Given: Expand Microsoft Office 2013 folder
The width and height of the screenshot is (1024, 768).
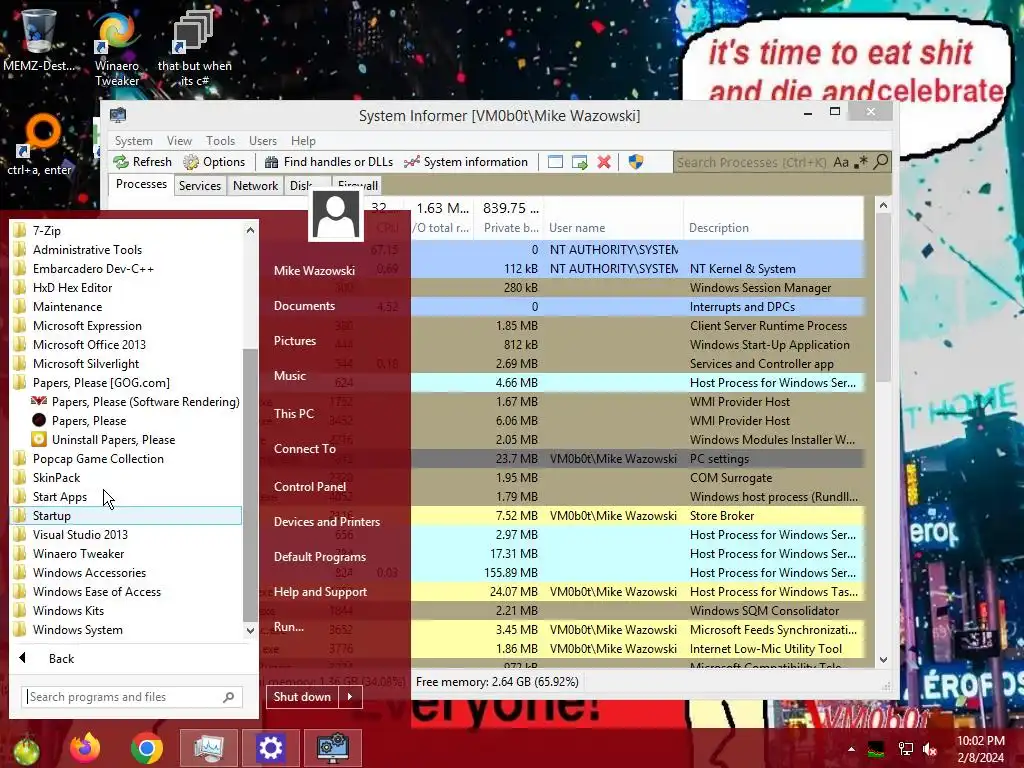Looking at the screenshot, I should pyautogui.click(x=126, y=344).
